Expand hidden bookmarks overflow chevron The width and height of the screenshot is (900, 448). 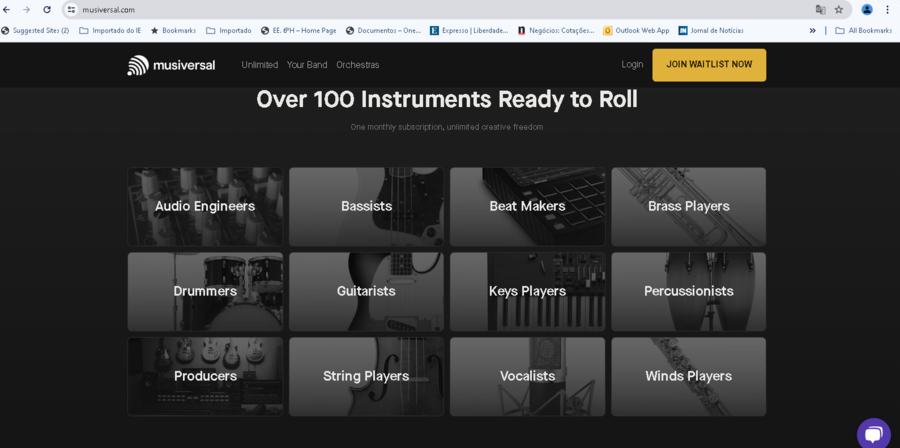812,31
